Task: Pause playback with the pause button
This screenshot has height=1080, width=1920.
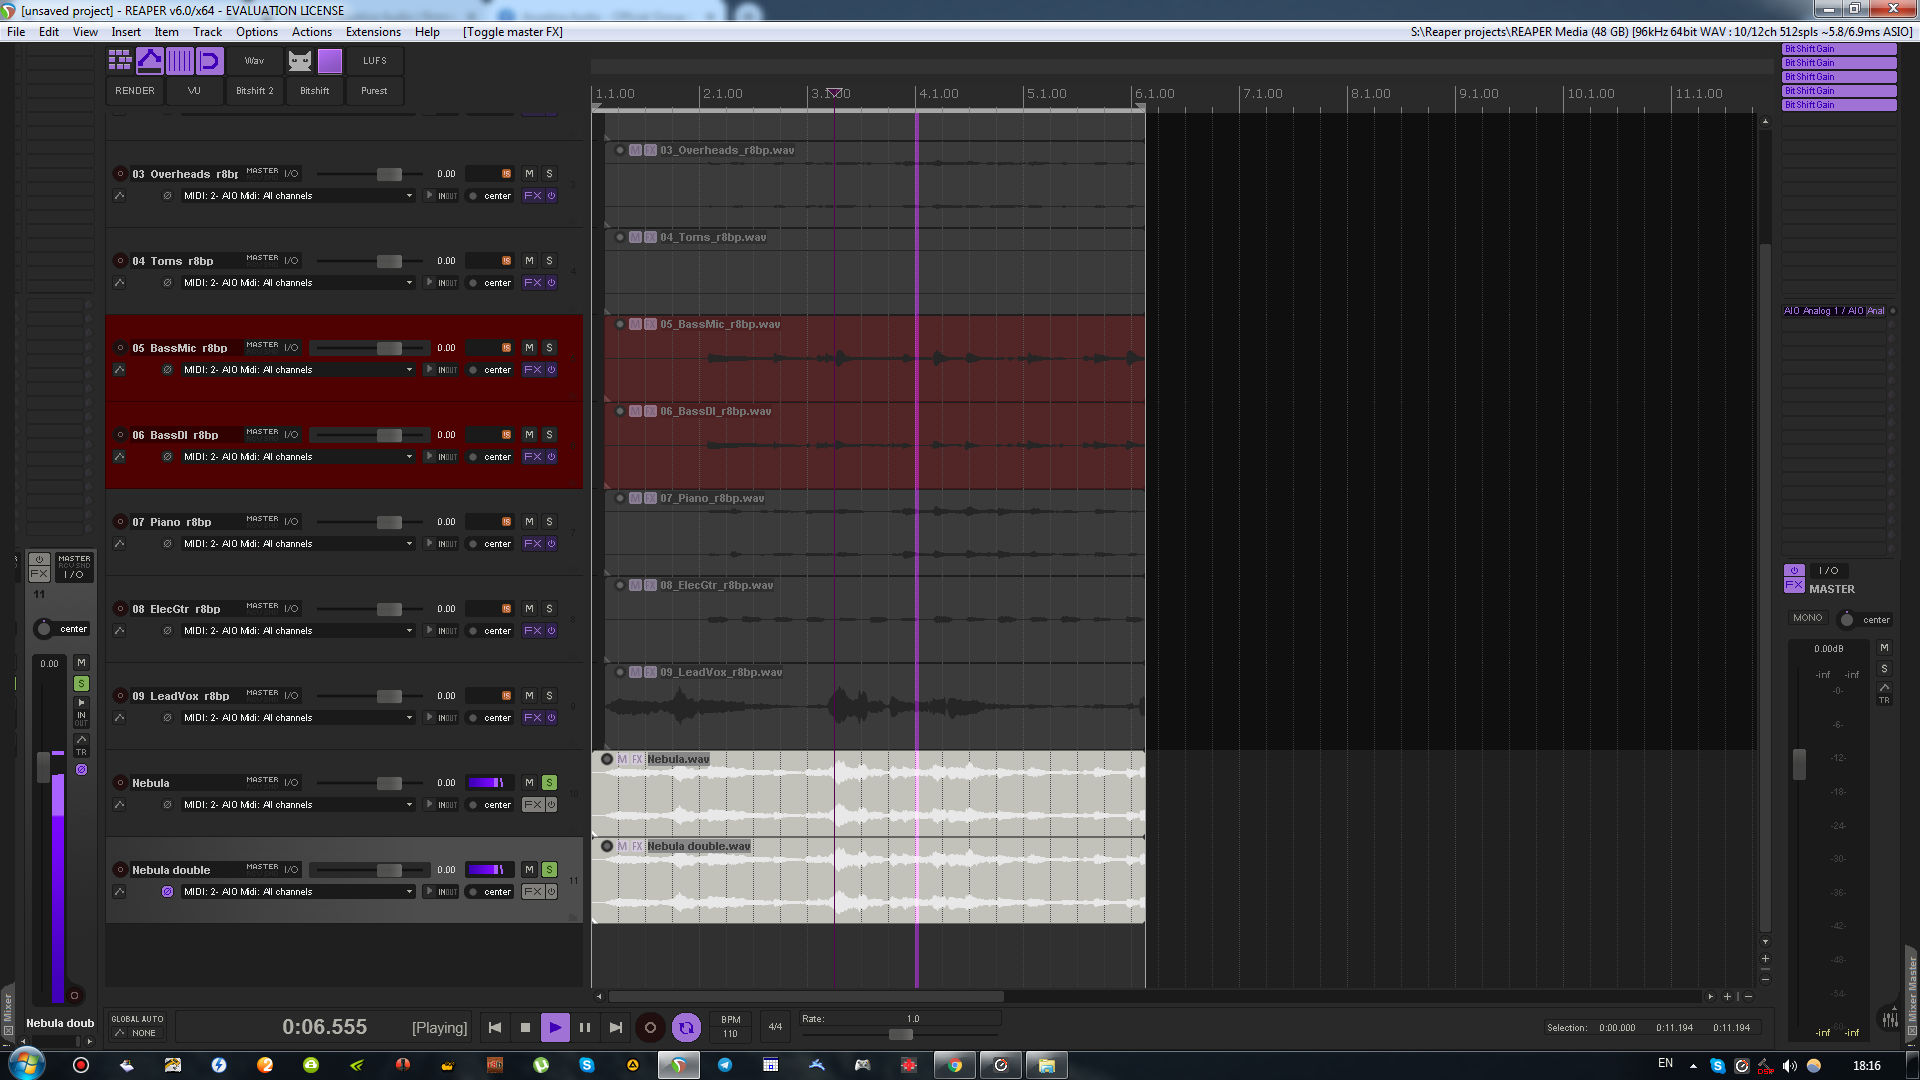Action: tap(585, 1027)
